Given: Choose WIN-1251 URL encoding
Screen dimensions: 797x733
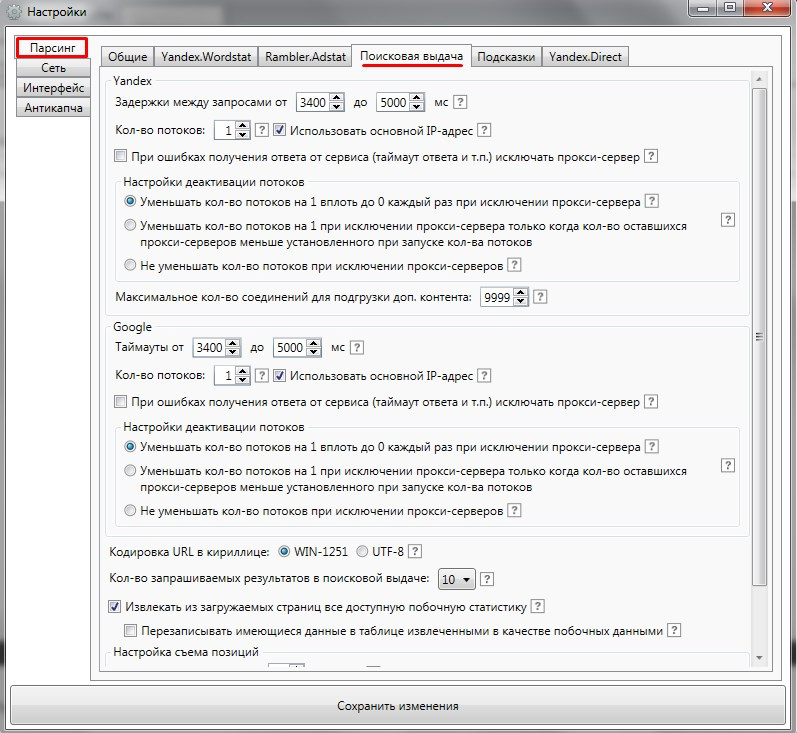Looking at the screenshot, I should click(284, 552).
